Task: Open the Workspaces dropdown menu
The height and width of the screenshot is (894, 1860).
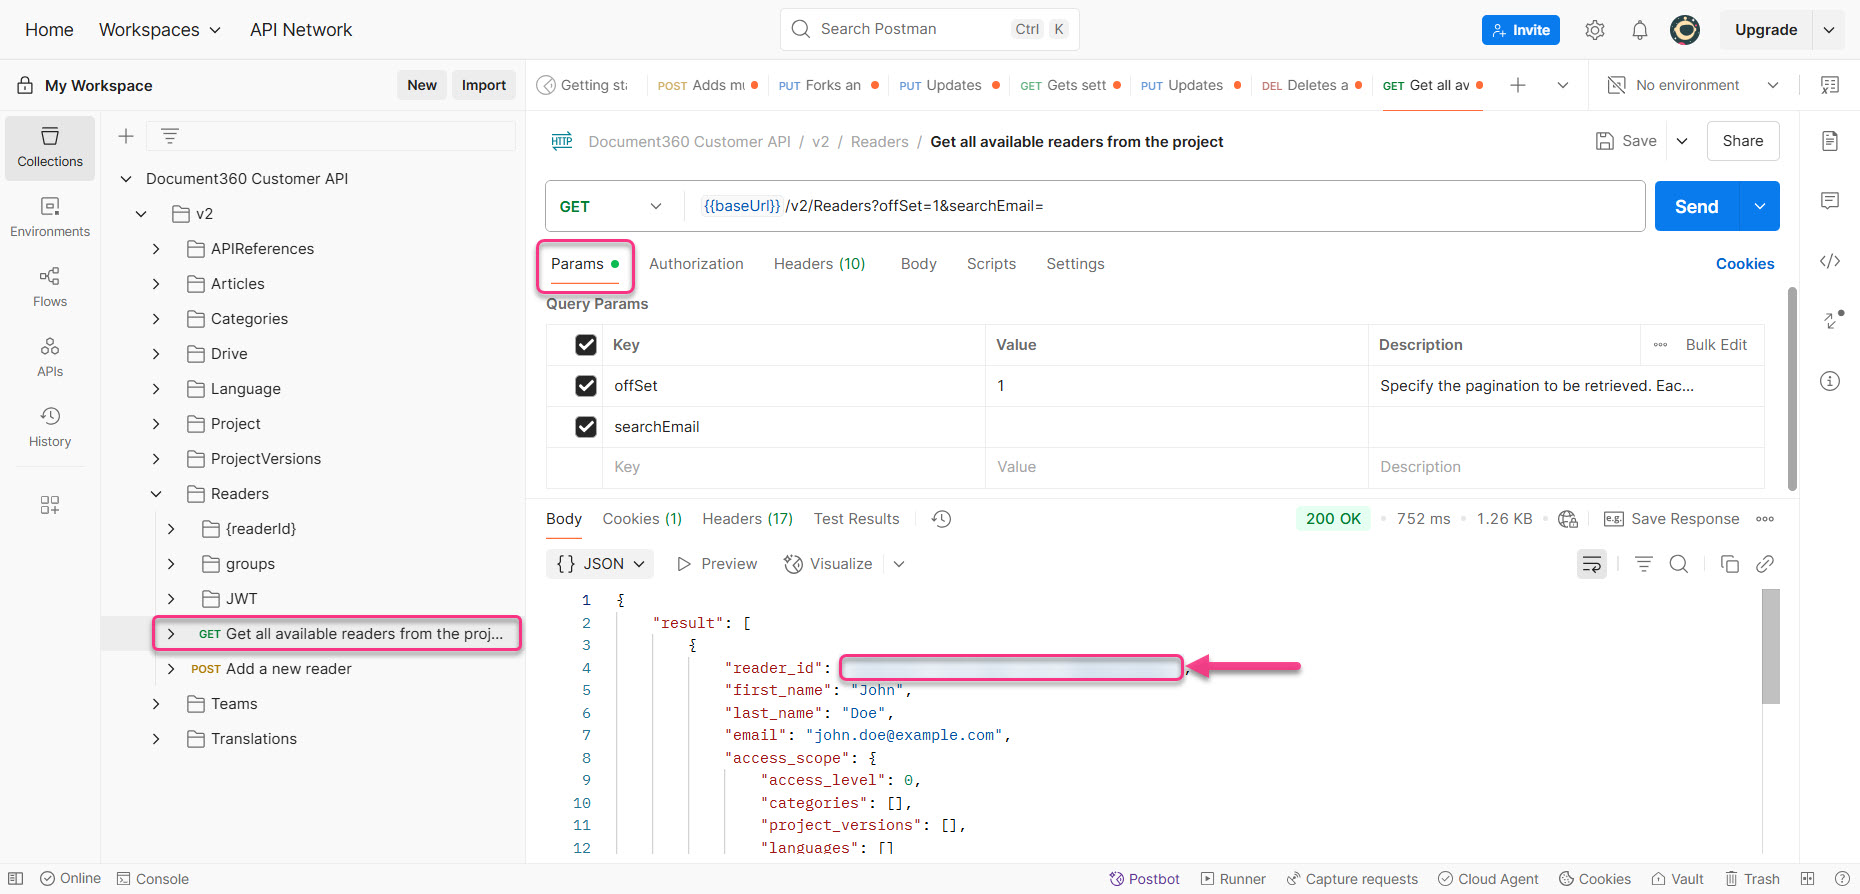Action: coord(160,30)
